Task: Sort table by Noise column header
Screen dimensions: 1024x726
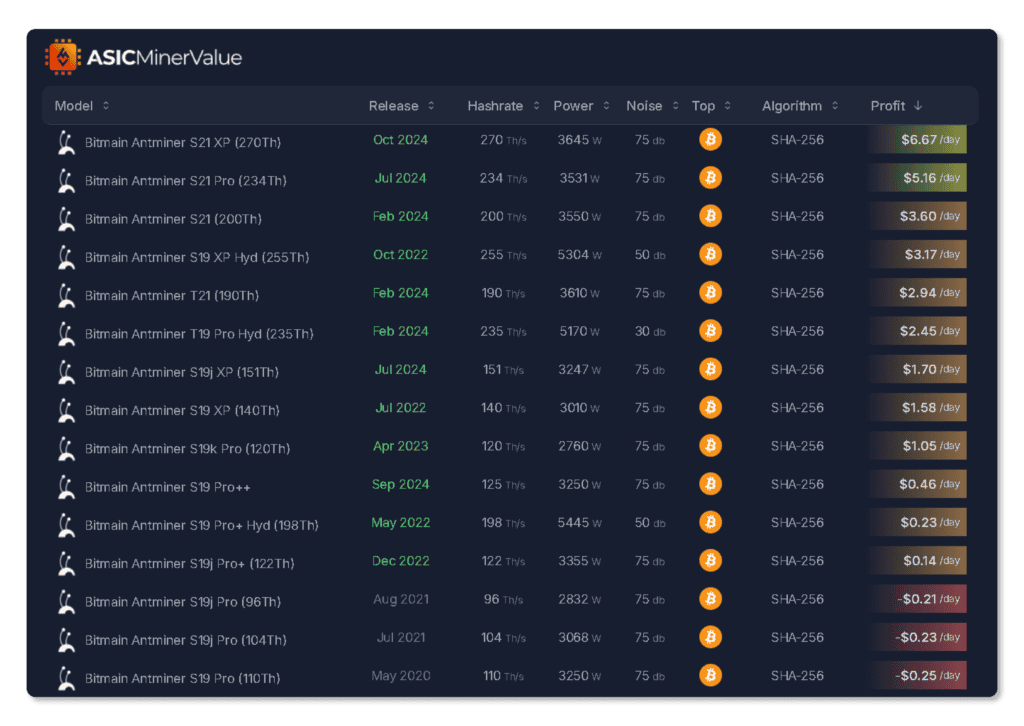Action: pos(652,106)
